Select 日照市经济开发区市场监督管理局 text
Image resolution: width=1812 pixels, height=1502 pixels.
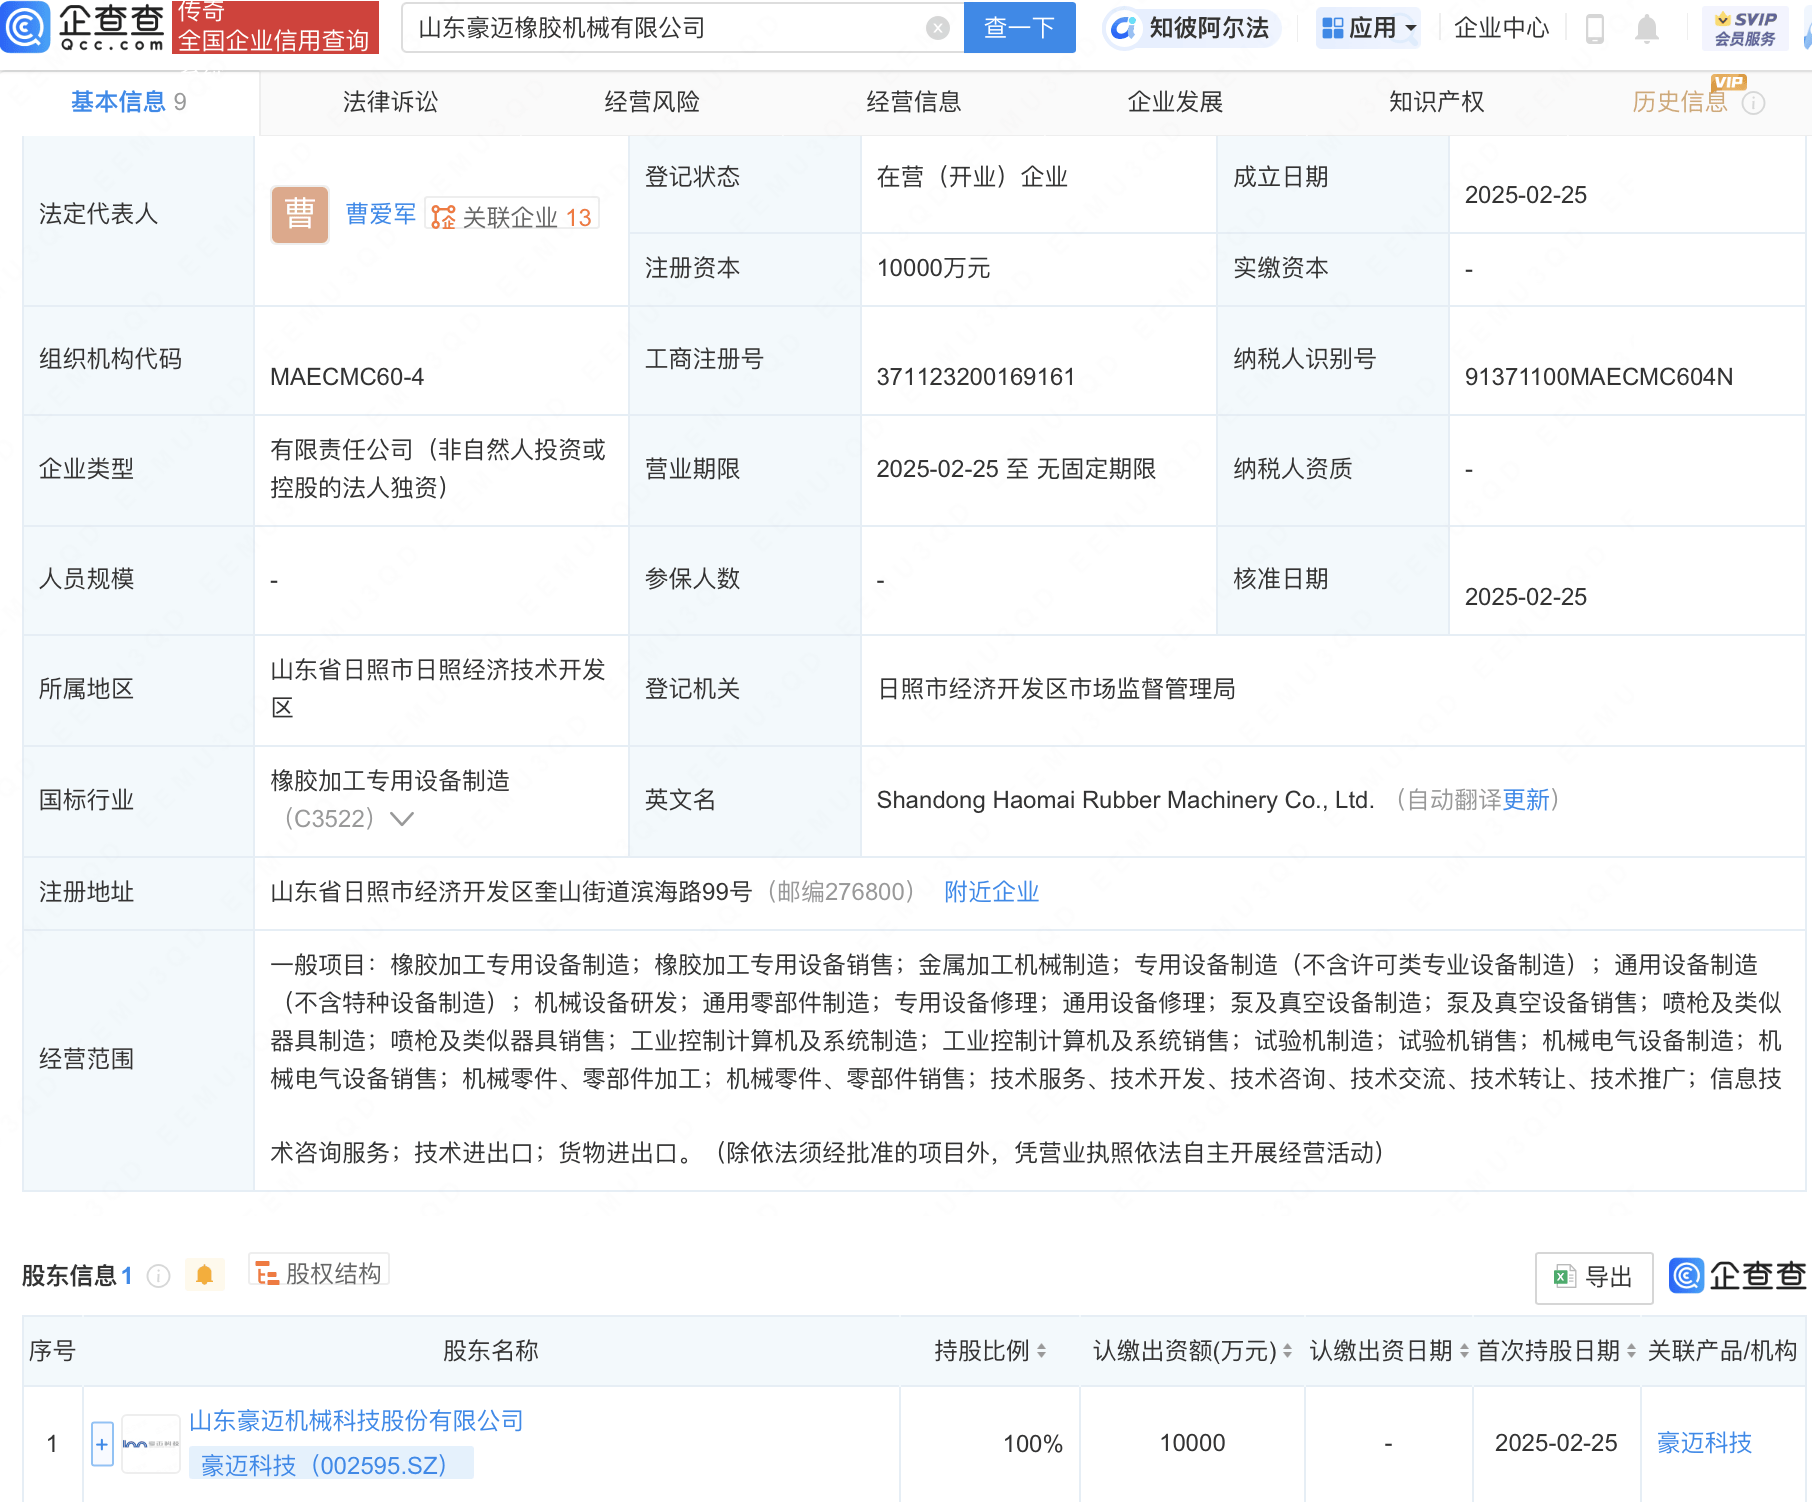[x=1056, y=689]
